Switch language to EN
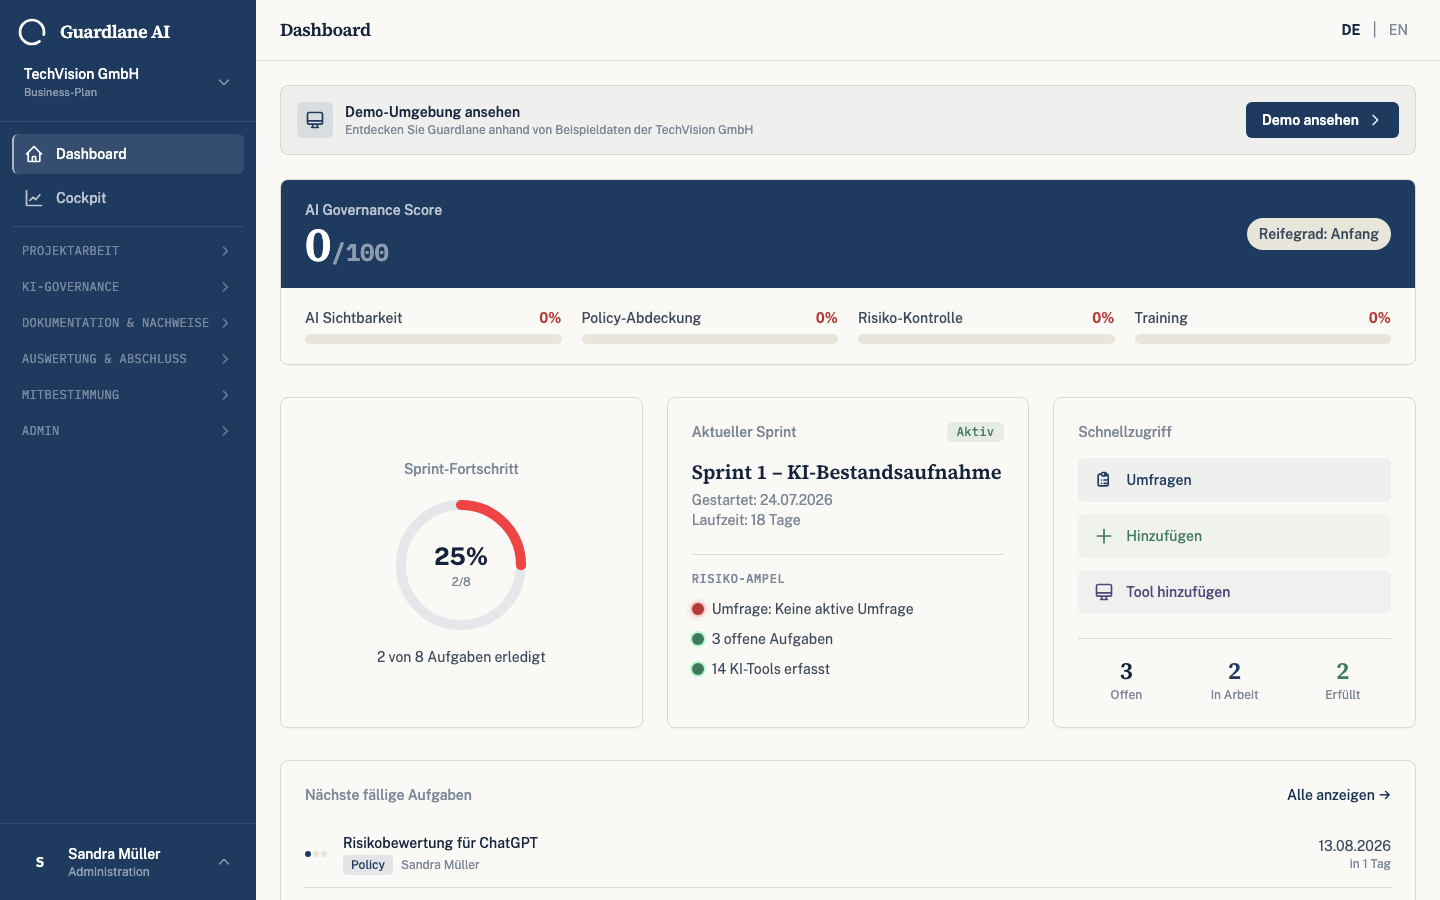Viewport: 1440px width, 900px height. point(1398,30)
